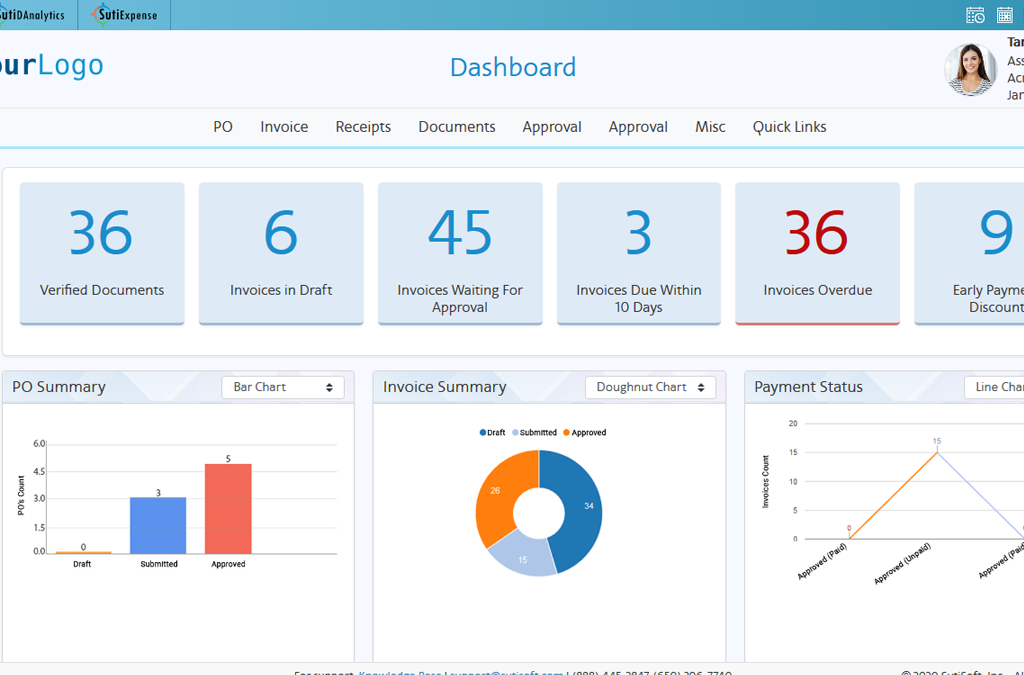Open the Invoice menu

[284, 127]
